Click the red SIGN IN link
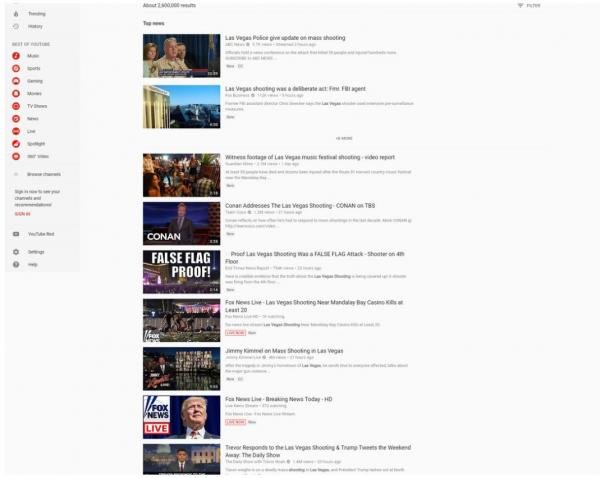This screenshot has height=478, width=600. tap(23, 214)
